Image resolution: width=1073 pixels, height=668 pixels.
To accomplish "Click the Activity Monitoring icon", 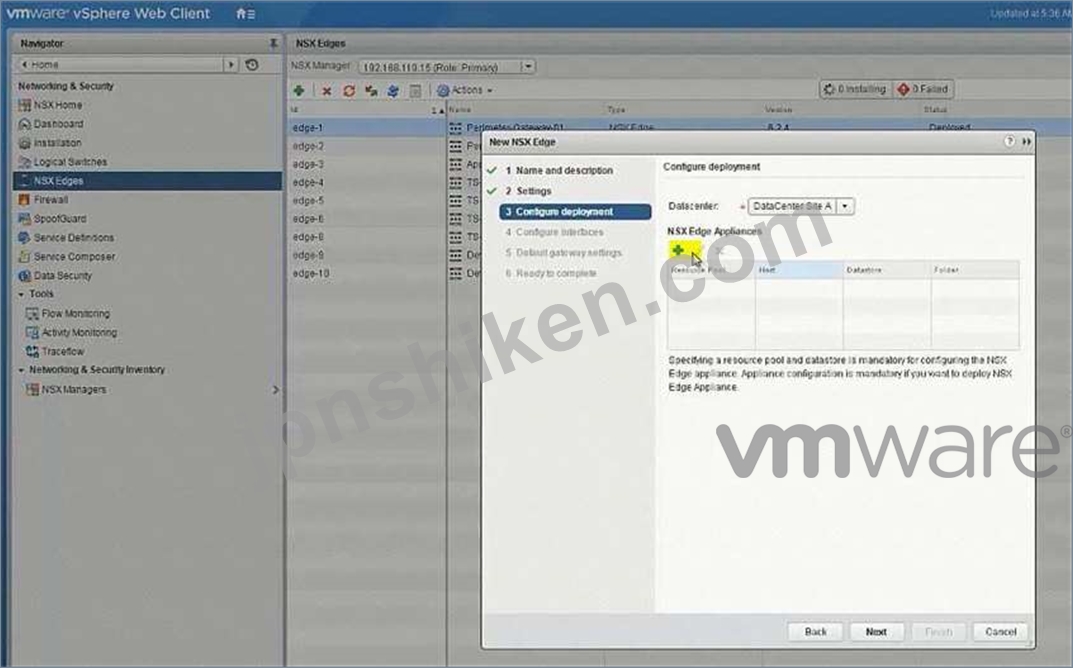I will (x=31, y=333).
